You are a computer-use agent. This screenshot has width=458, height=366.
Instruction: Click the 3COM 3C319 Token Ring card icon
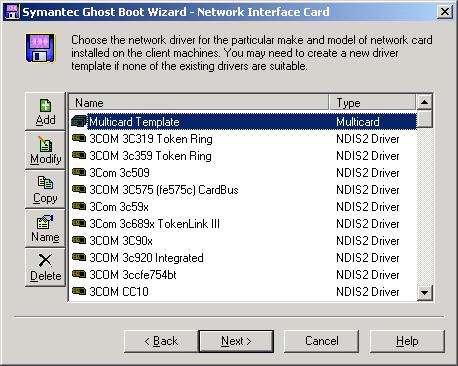click(79, 138)
